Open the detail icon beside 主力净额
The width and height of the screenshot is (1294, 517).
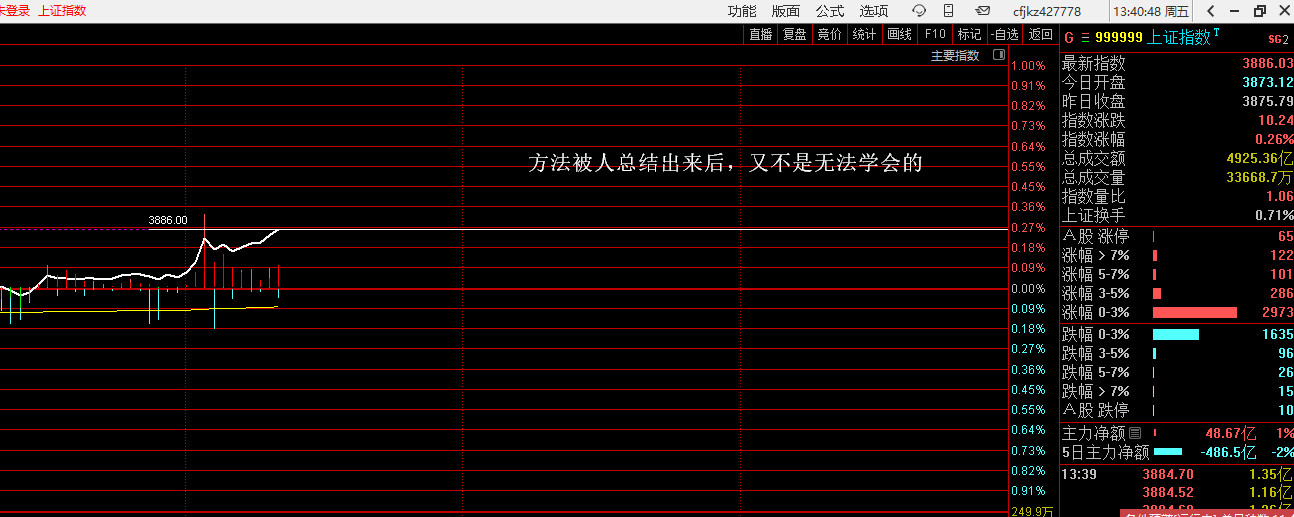(x=1135, y=434)
